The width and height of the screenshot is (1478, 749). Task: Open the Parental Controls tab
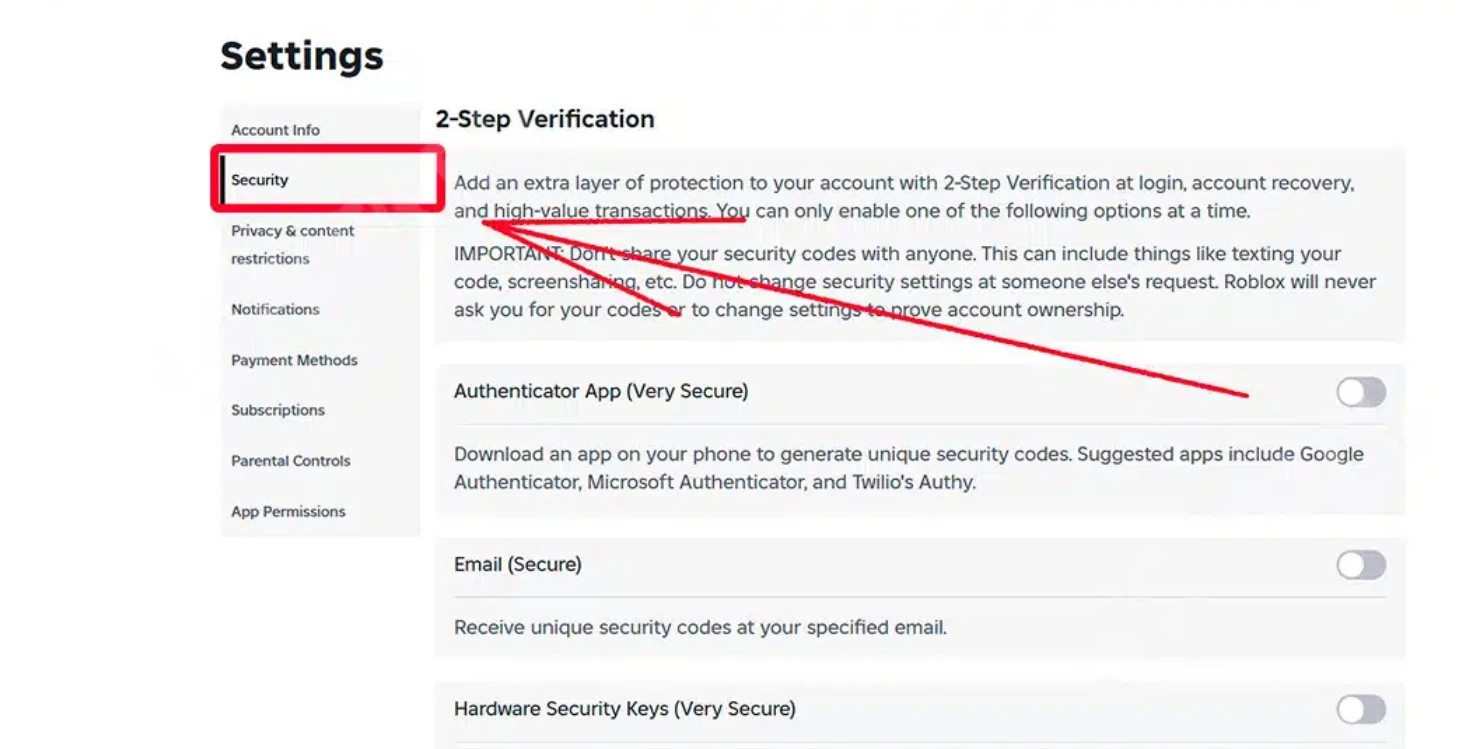click(x=290, y=461)
